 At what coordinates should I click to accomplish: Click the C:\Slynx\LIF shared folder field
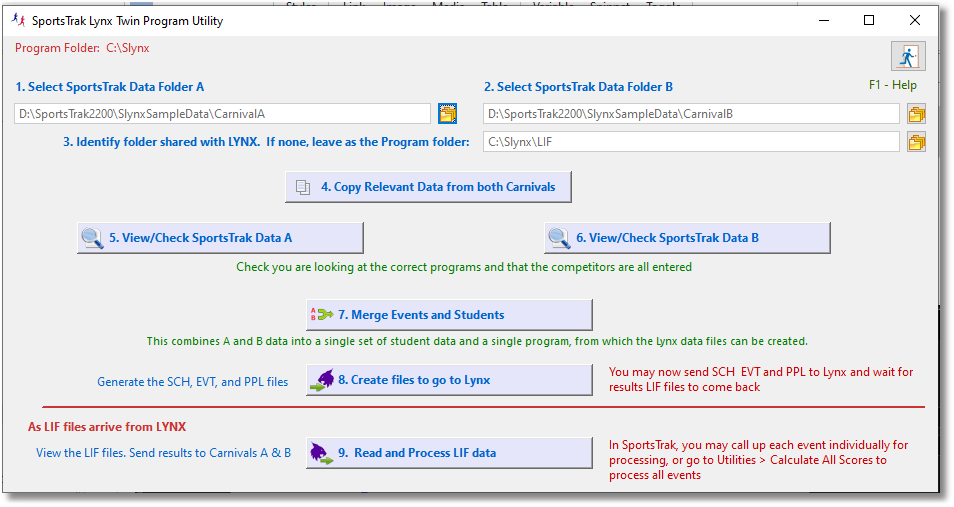pyautogui.click(x=691, y=142)
